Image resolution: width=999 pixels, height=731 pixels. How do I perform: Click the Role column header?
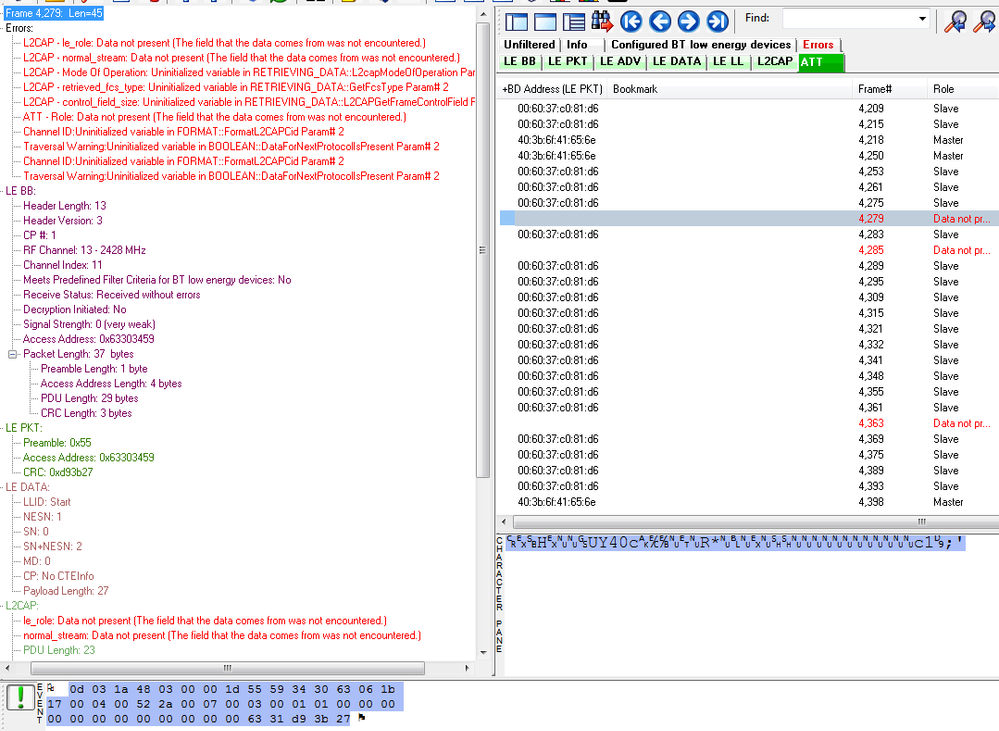coord(963,89)
